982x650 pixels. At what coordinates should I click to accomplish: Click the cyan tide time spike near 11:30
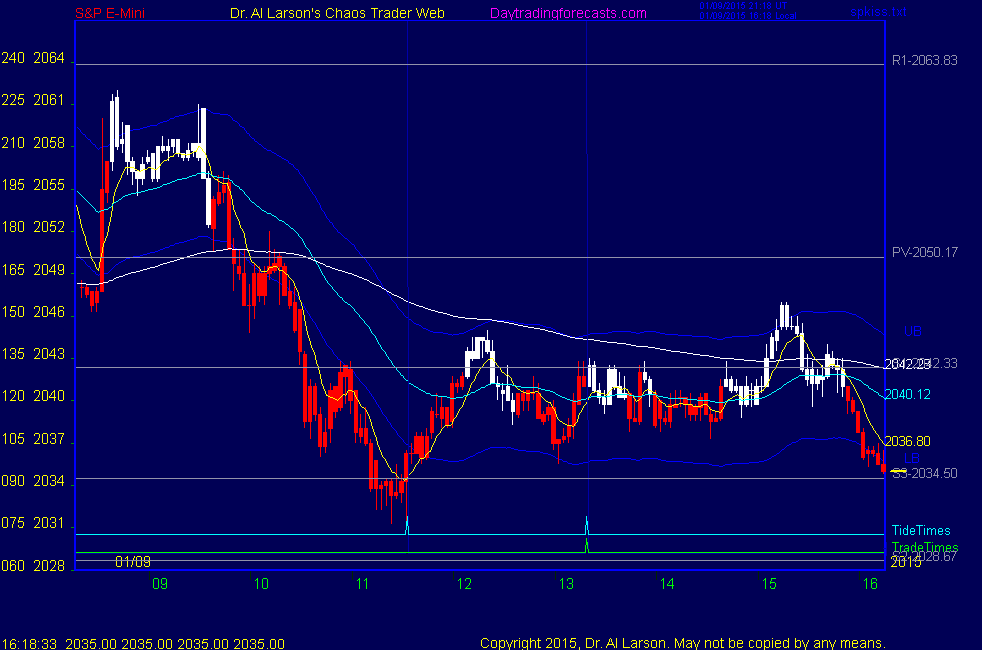click(407, 525)
